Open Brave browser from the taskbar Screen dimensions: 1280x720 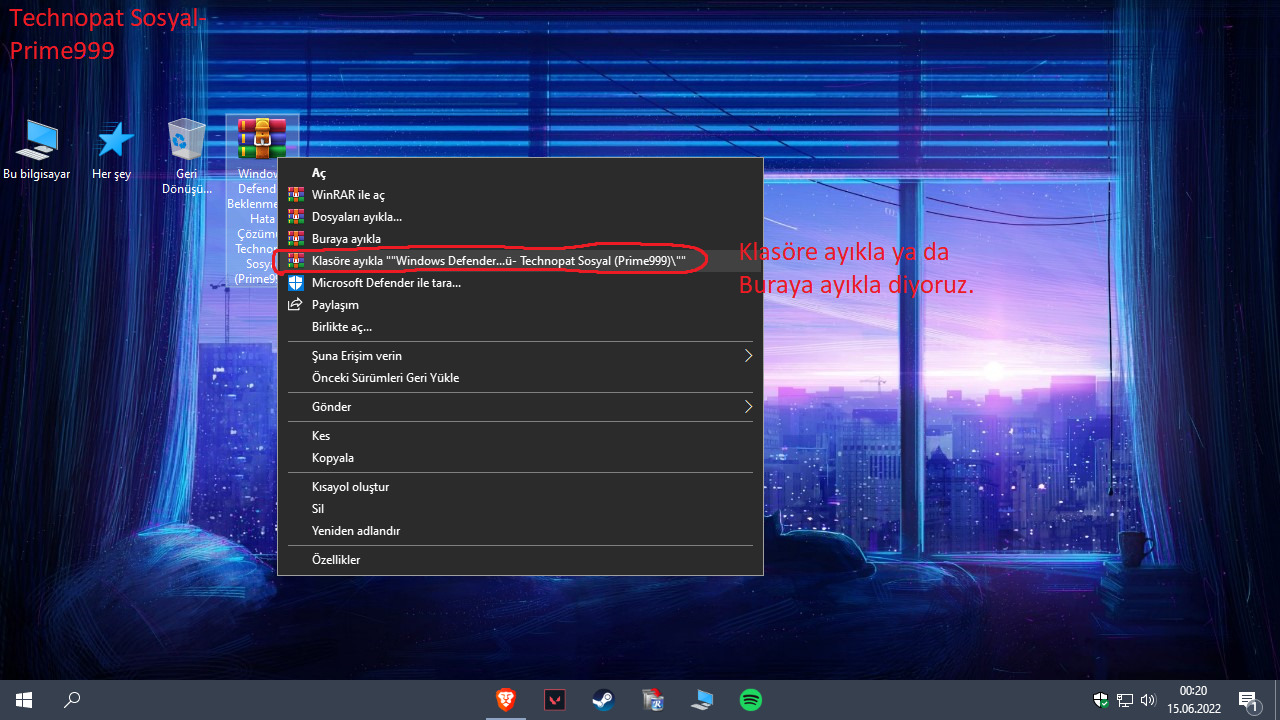[x=506, y=700]
